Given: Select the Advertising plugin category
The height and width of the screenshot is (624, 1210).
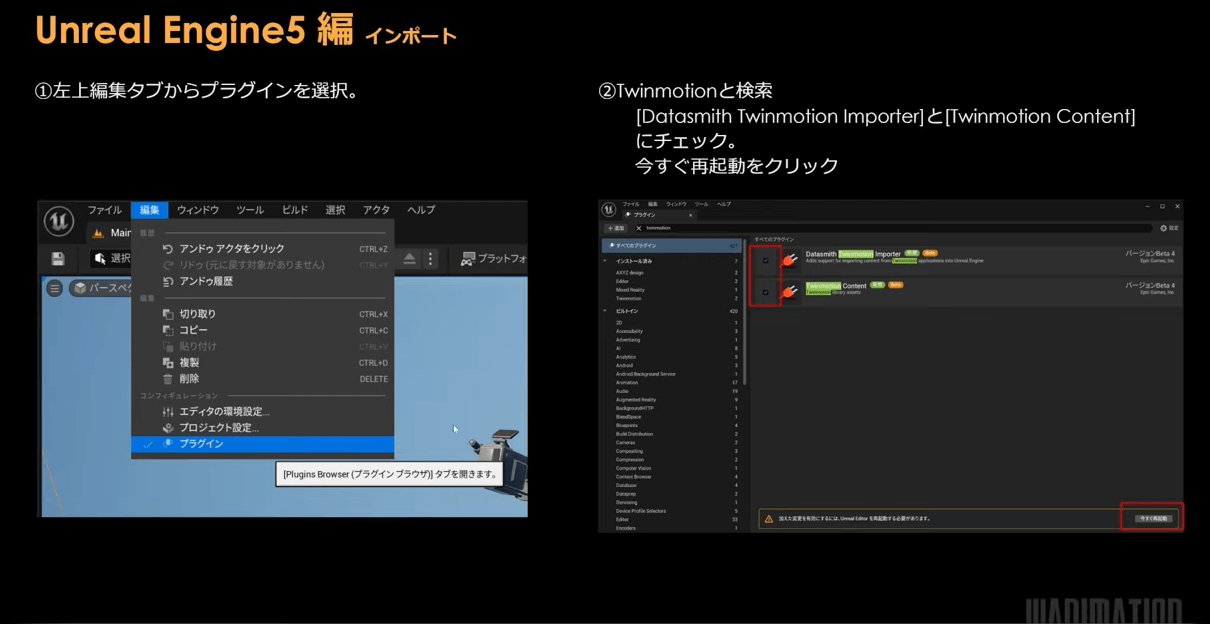Looking at the screenshot, I should point(673,339).
